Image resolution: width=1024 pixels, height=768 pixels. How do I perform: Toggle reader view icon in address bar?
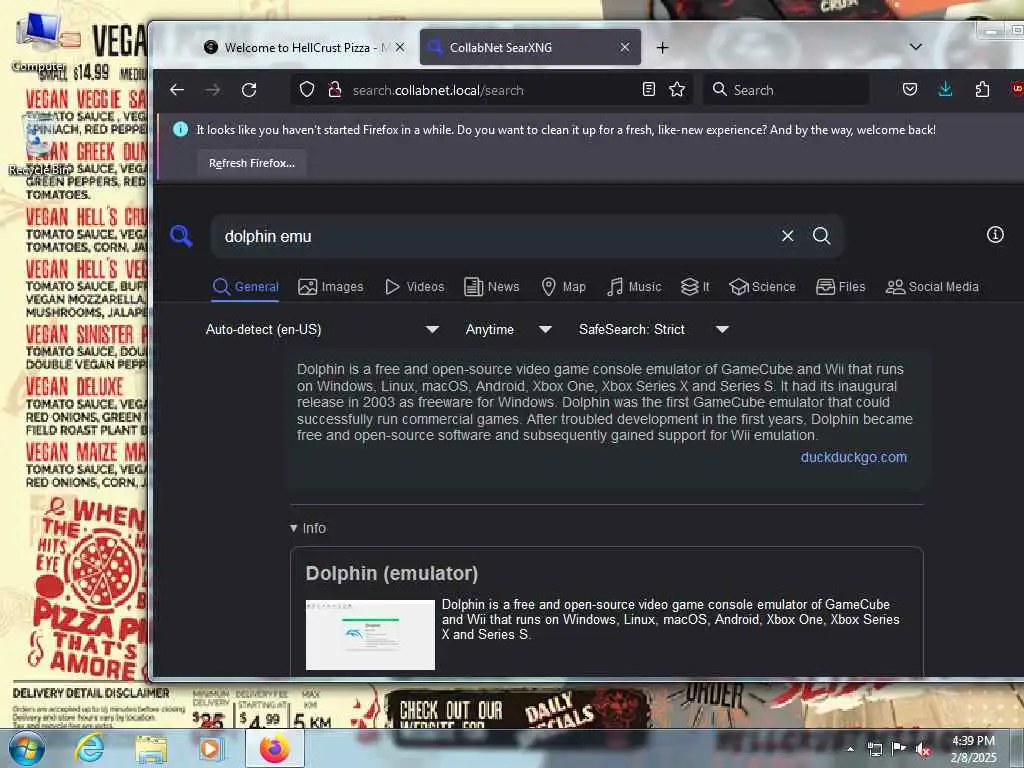[648, 89]
